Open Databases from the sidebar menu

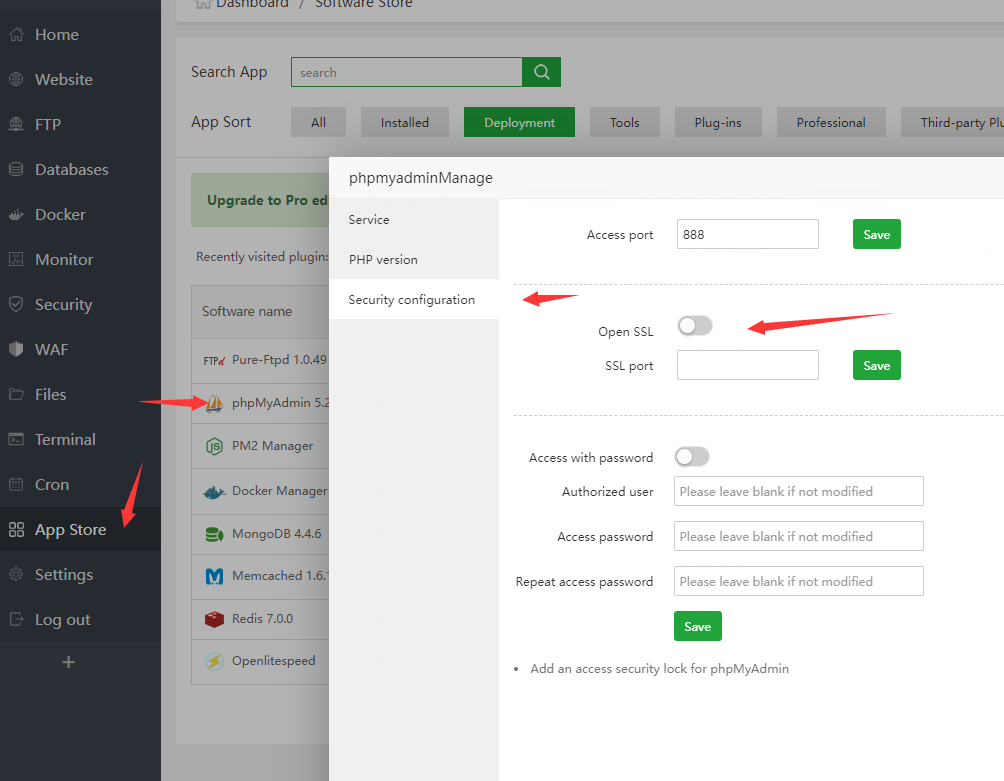(x=71, y=169)
